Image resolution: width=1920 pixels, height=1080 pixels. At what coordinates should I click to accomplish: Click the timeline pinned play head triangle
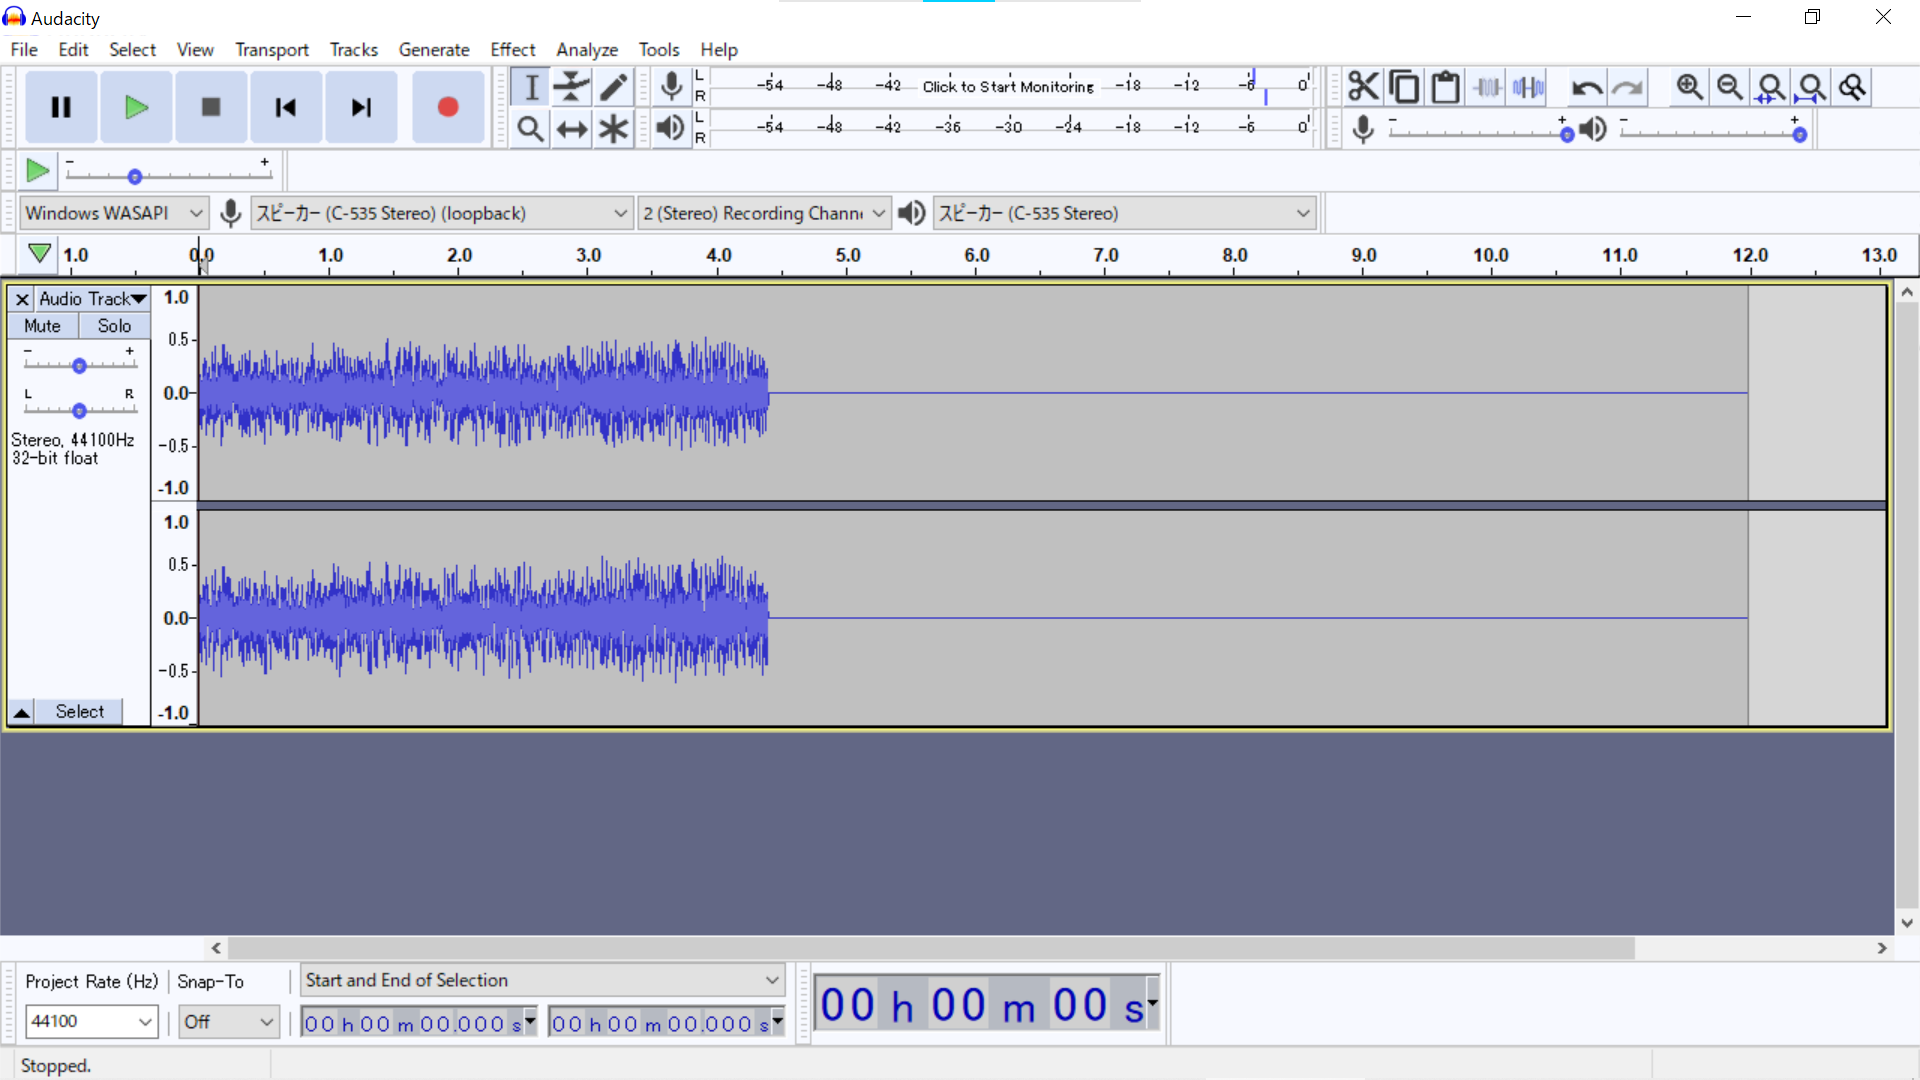39,254
